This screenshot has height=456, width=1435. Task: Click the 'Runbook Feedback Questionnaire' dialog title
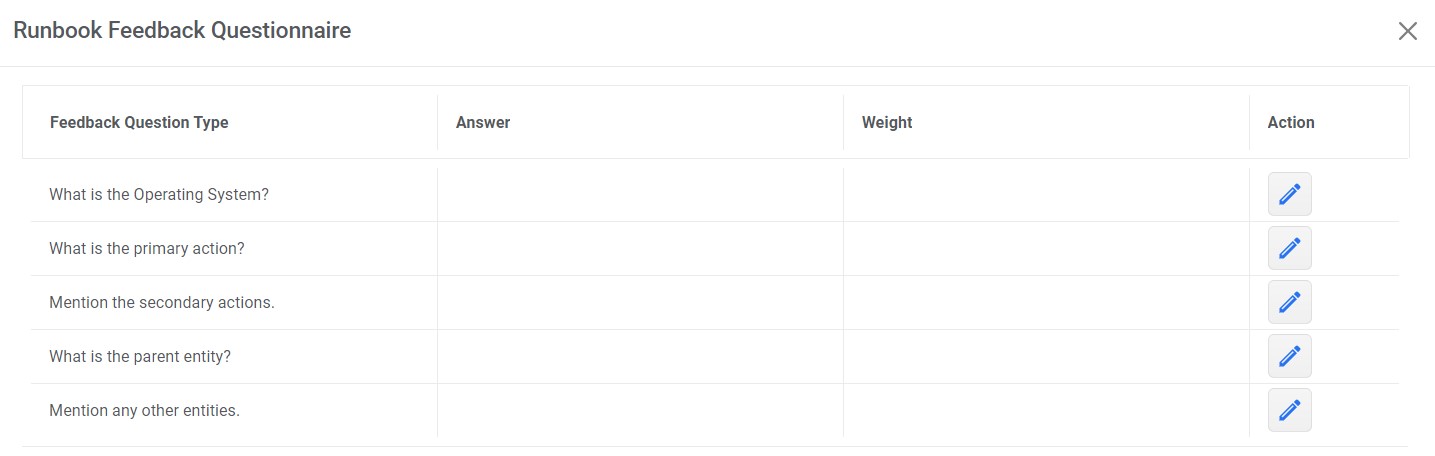pyautogui.click(x=182, y=31)
